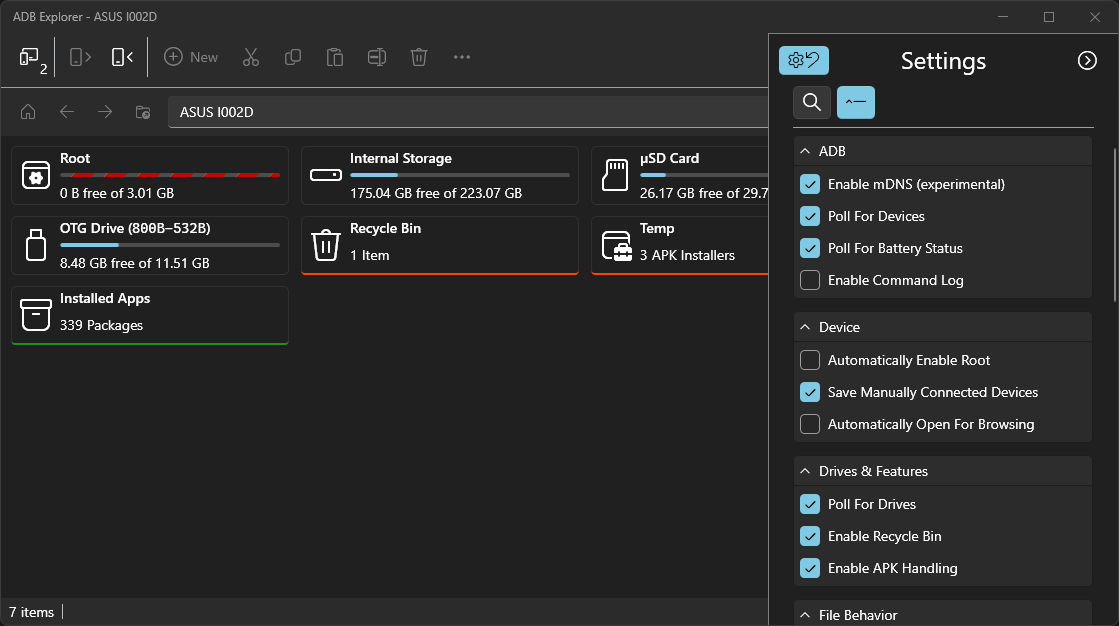Toggle Poll For Devices checkbox

coord(810,216)
